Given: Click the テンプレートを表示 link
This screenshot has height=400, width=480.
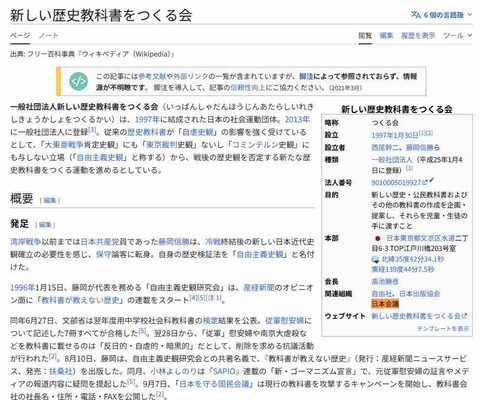Looking at the screenshot, I should pos(443,329).
